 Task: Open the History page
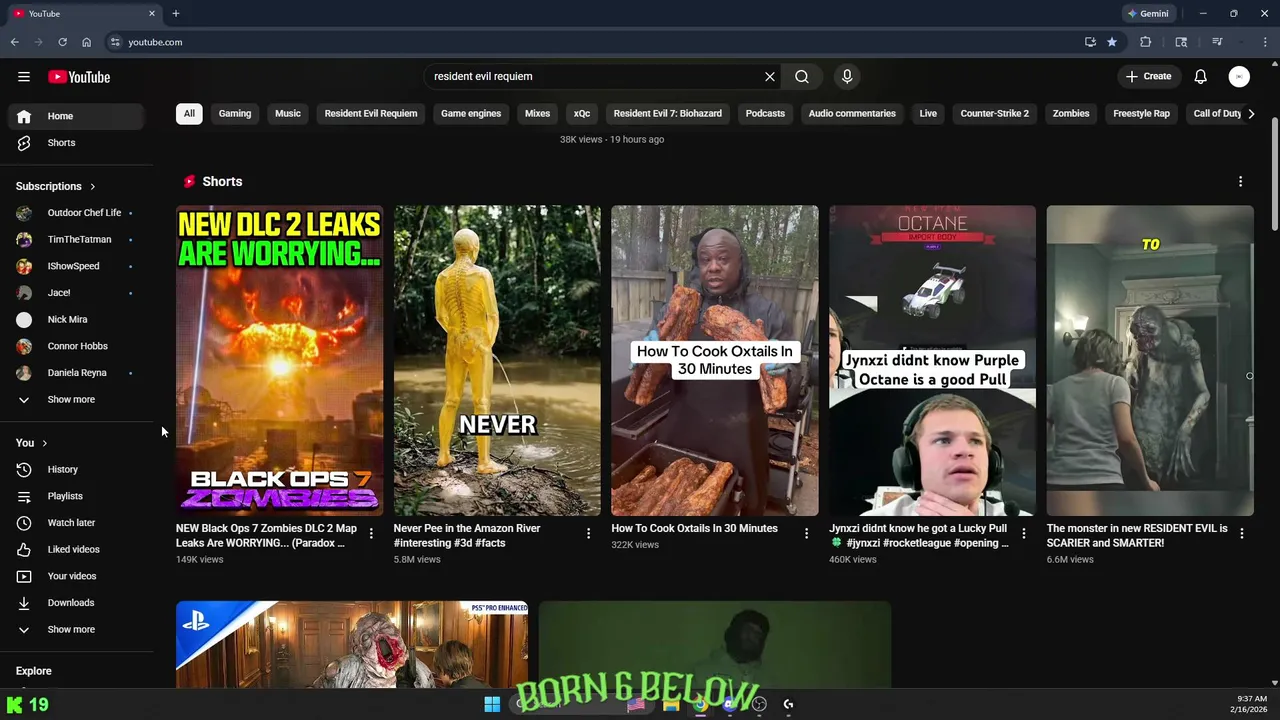click(x=76, y=469)
